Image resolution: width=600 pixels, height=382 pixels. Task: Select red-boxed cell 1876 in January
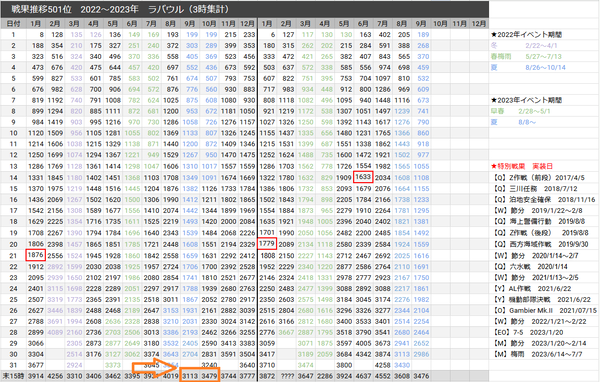tap(36, 255)
